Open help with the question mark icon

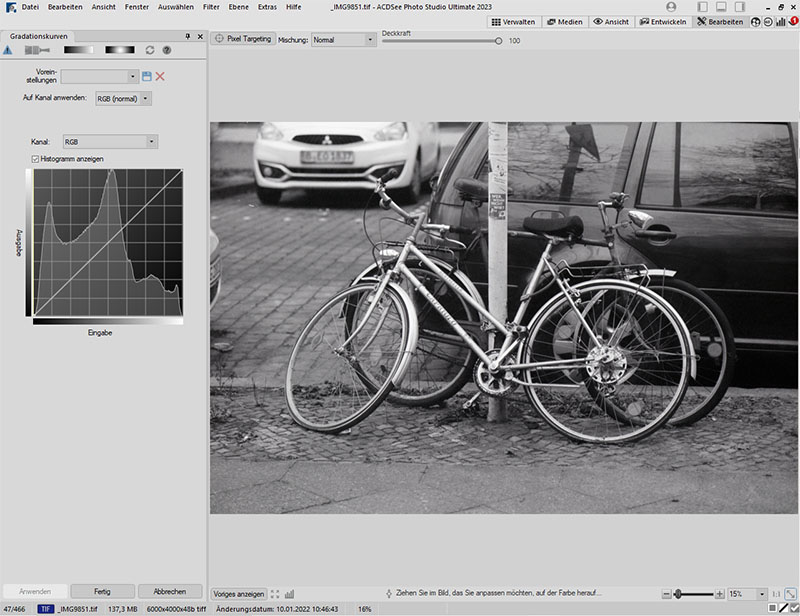pos(166,50)
